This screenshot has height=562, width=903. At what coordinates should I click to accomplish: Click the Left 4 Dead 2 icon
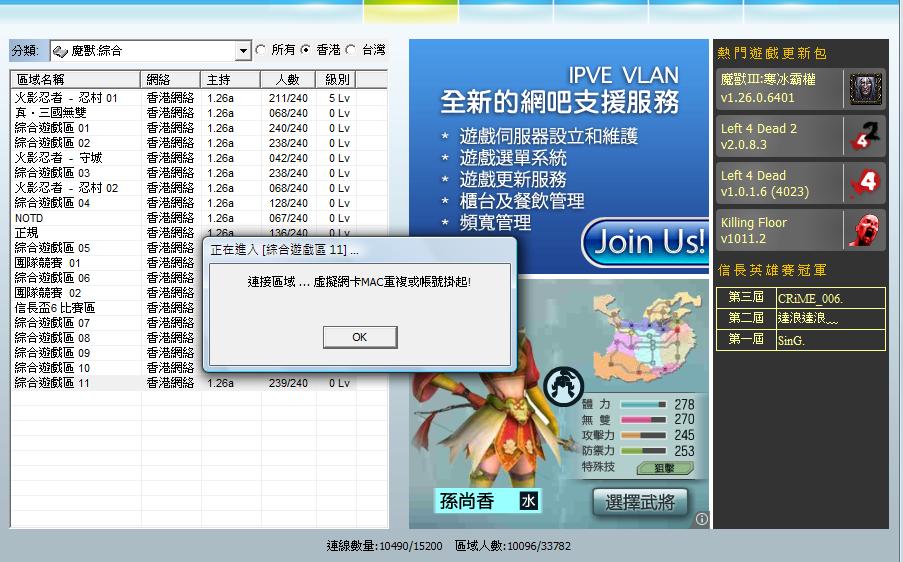866,136
